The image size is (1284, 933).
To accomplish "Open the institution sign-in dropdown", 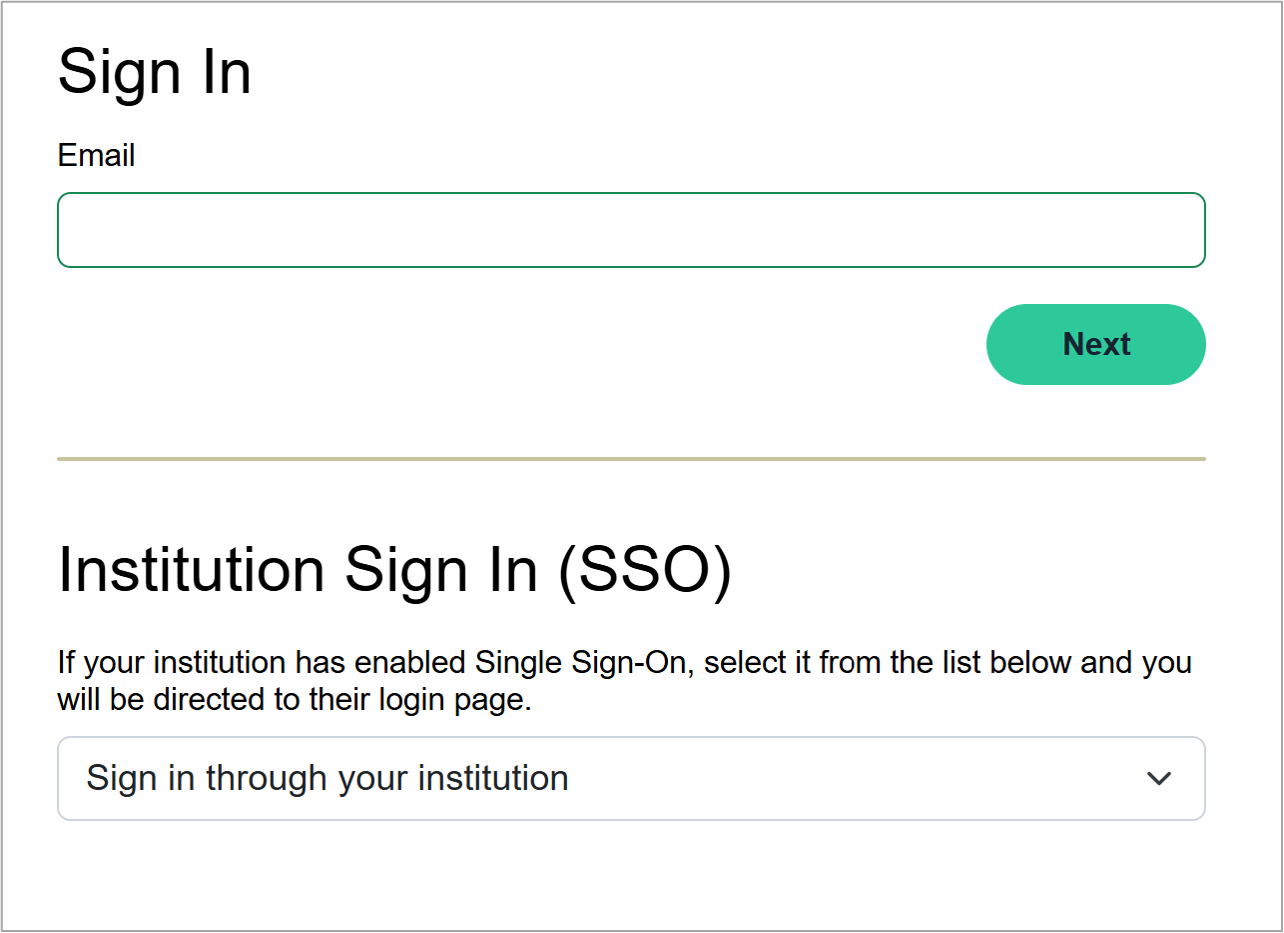I will (631, 778).
